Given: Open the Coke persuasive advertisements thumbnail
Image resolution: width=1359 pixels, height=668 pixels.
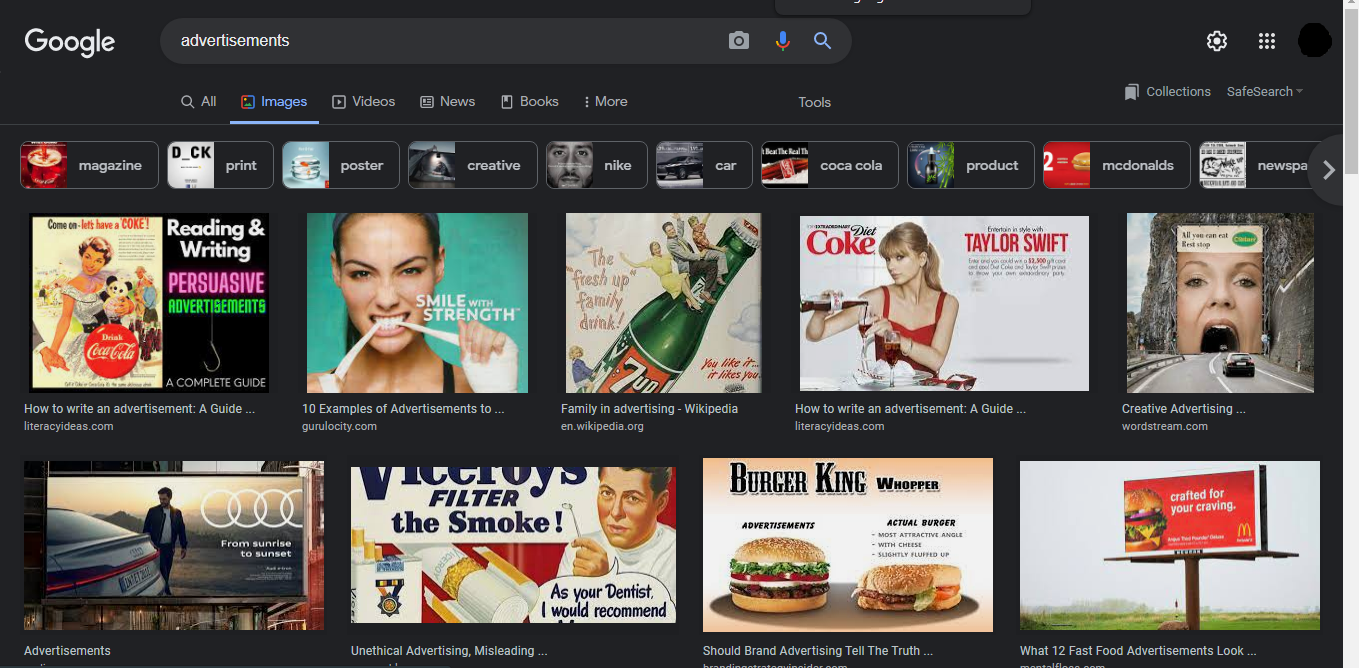Looking at the screenshot, I should click(149, 302).
